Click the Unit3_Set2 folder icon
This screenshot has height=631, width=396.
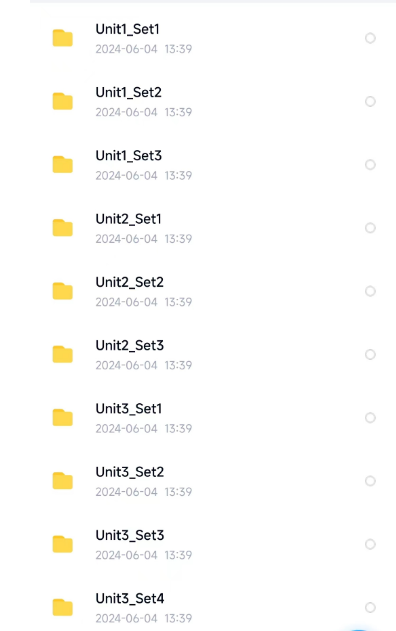click(62, 480)
